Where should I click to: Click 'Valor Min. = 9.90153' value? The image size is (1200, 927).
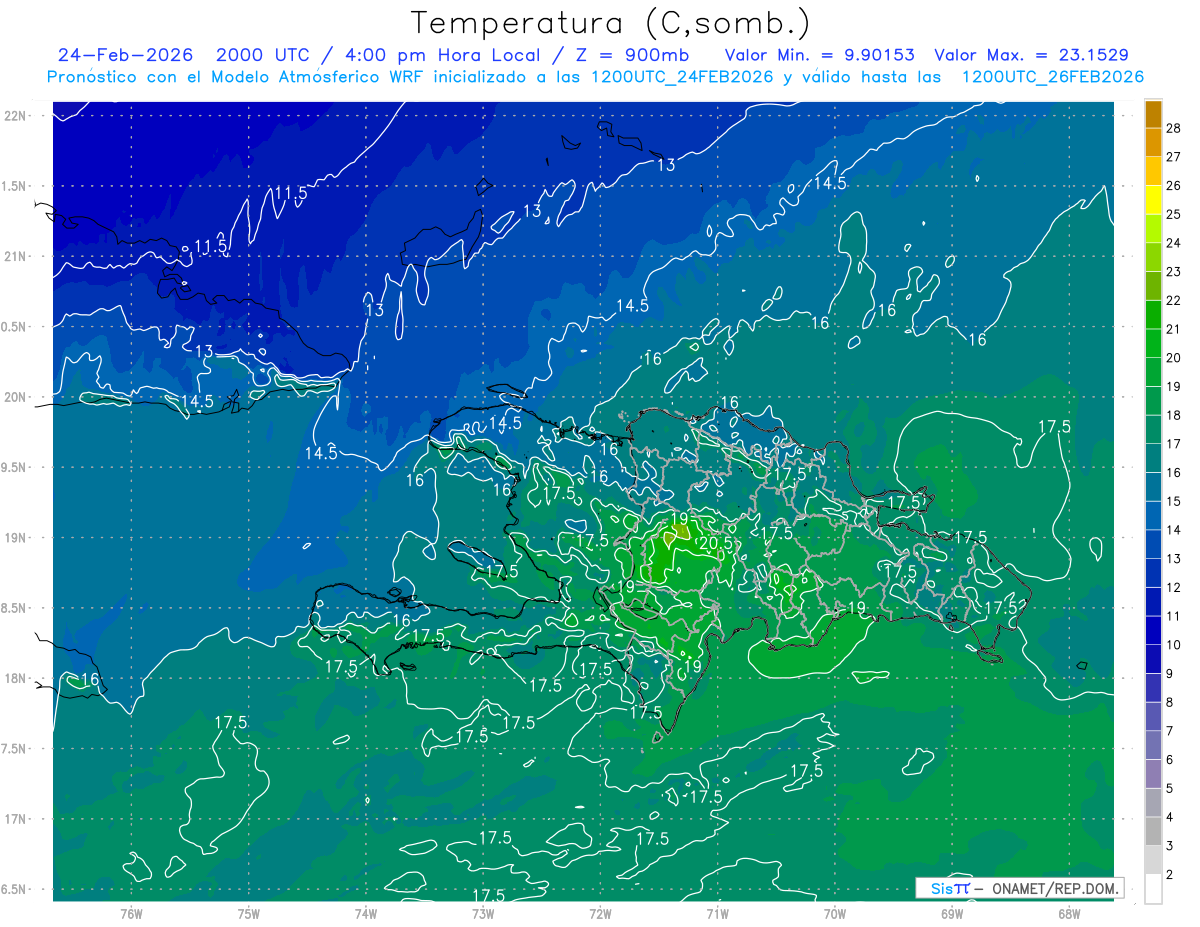coord(819,55)
